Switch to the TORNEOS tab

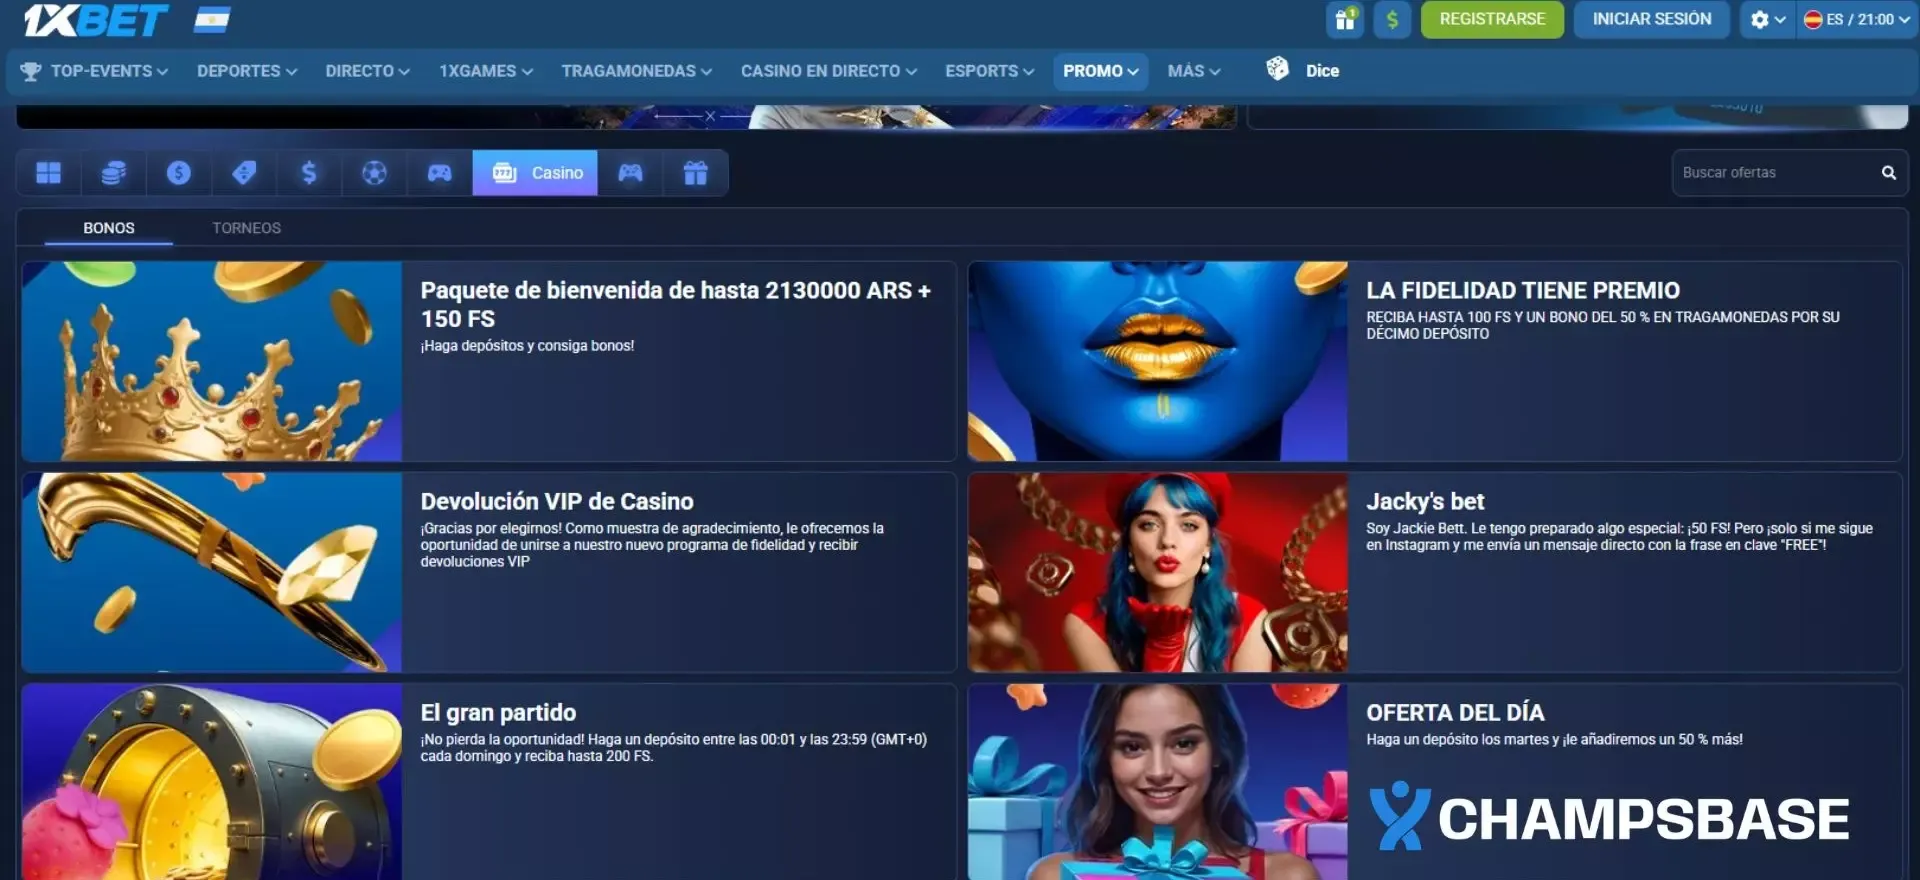246,228
